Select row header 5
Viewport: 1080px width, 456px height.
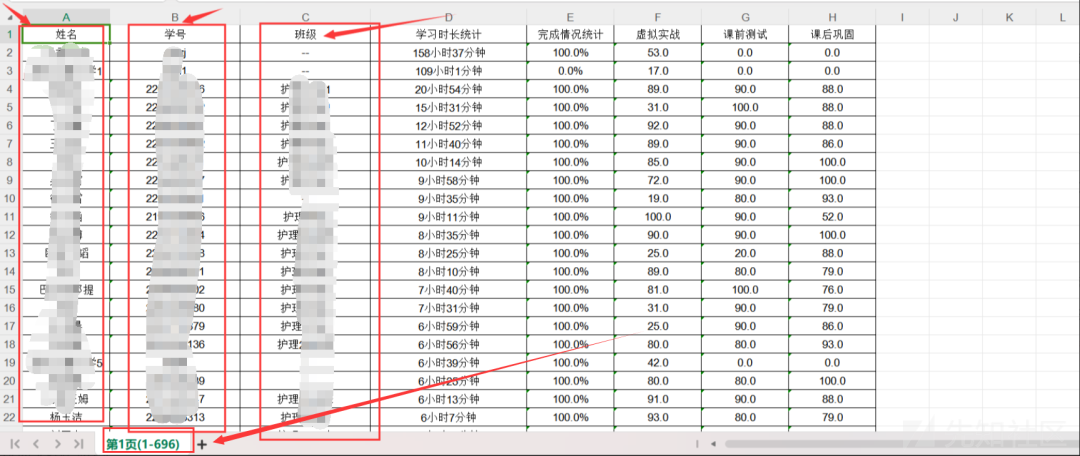[10, 107]
